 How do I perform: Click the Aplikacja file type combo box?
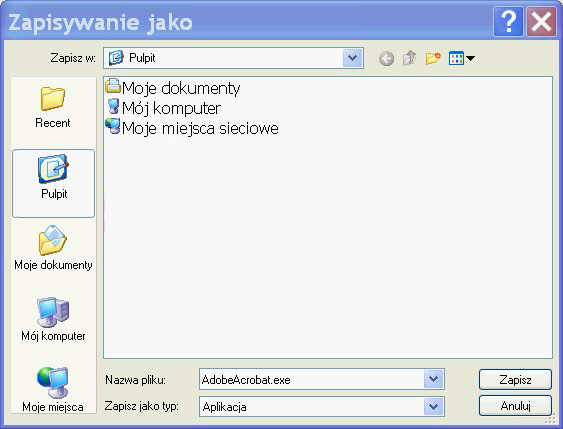pos(322,406)
